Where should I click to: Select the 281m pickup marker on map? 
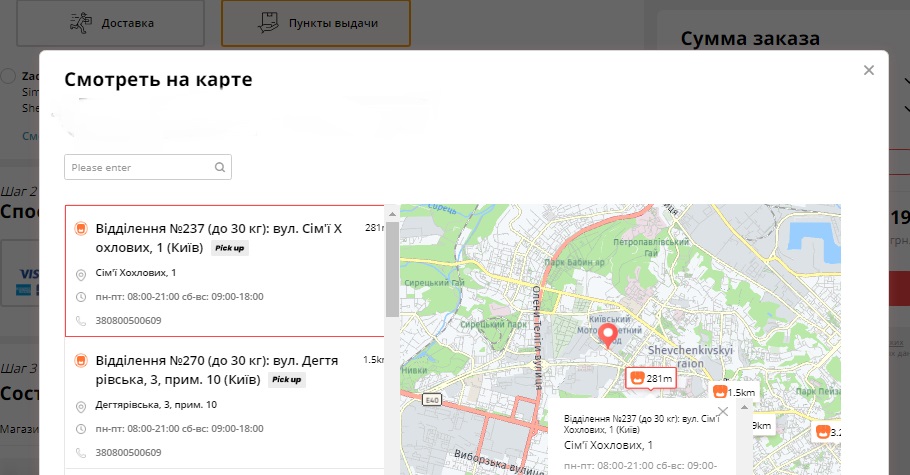coord(651,379)
